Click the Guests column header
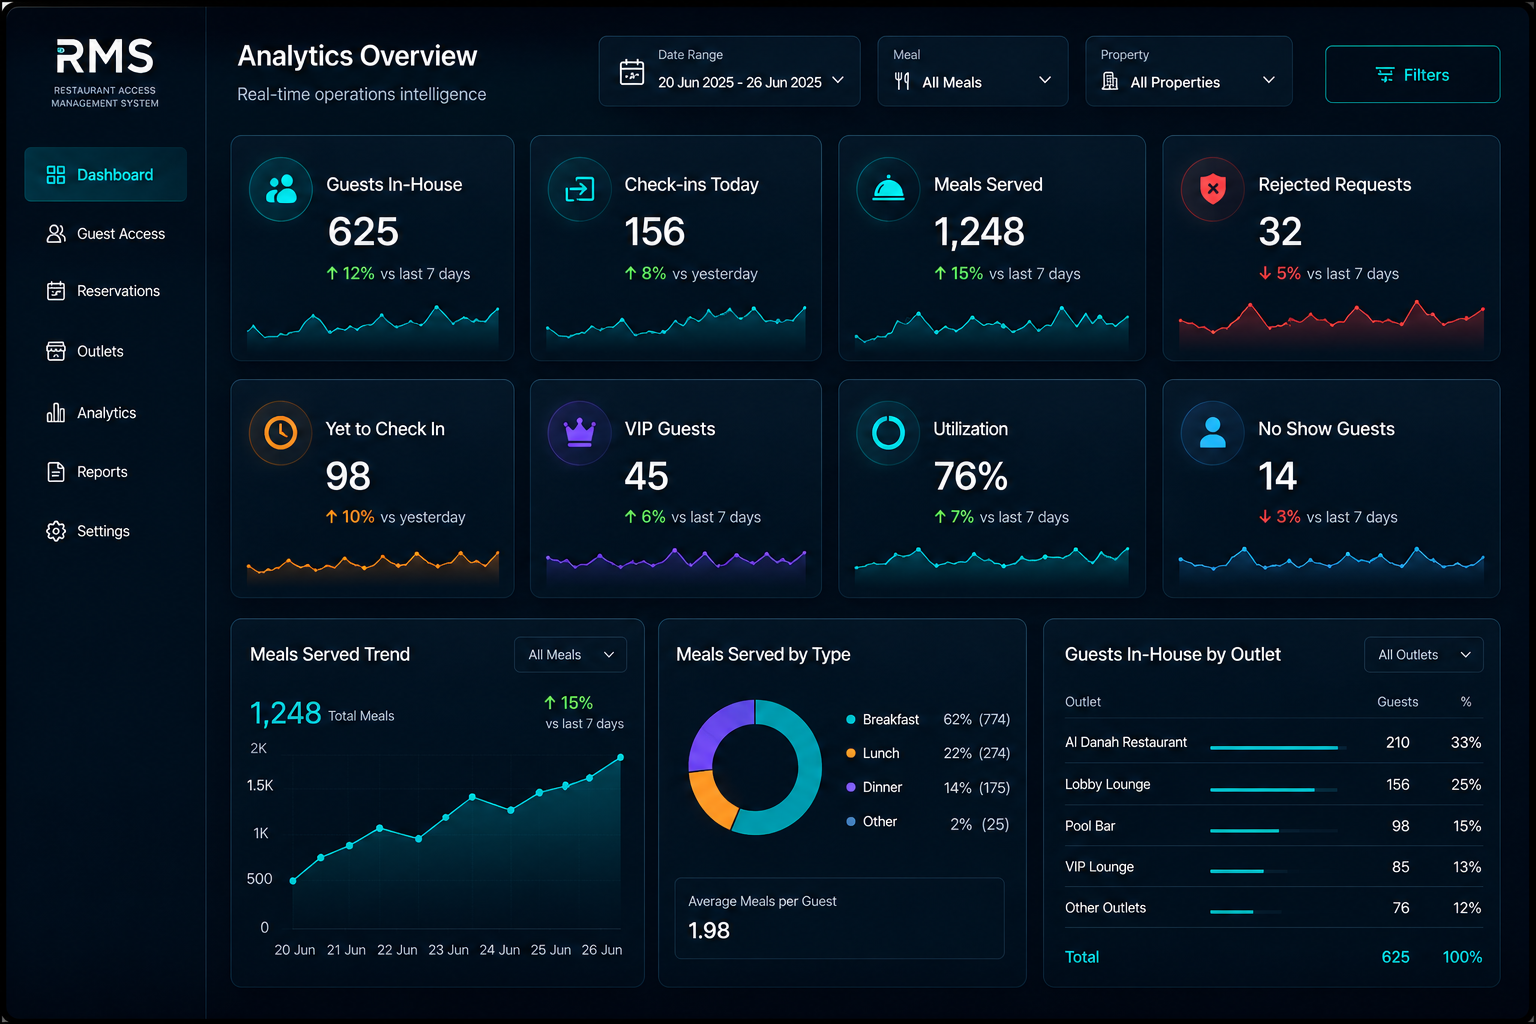 [1397, 702]
